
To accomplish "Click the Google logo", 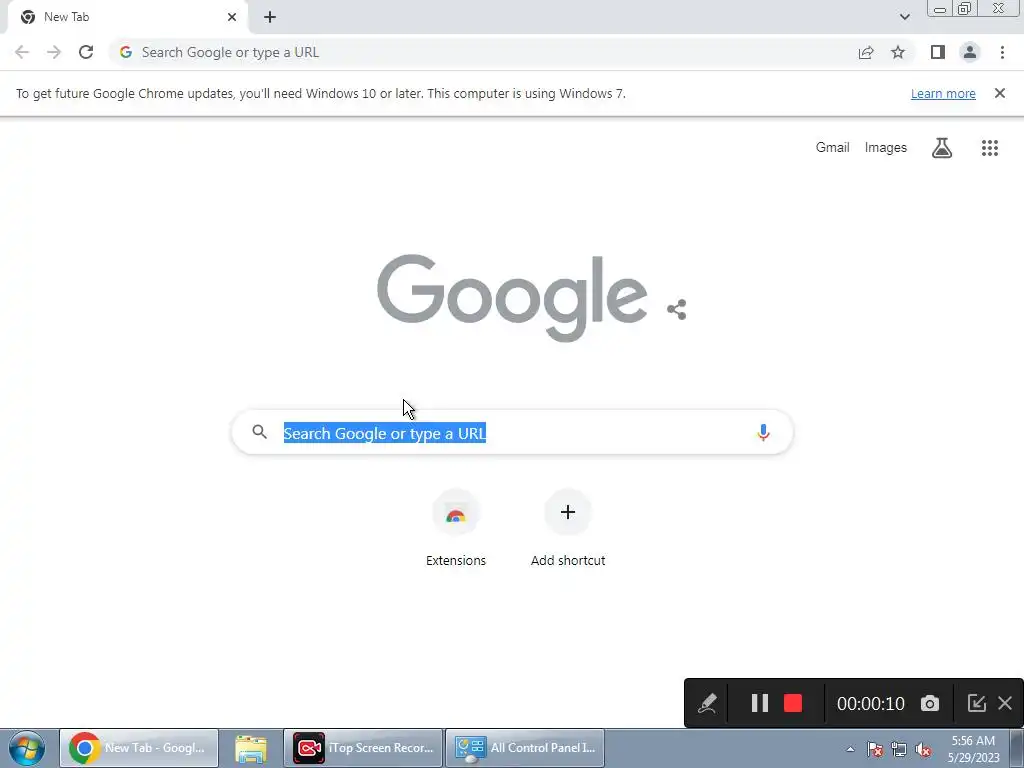I will click(513, 297).
